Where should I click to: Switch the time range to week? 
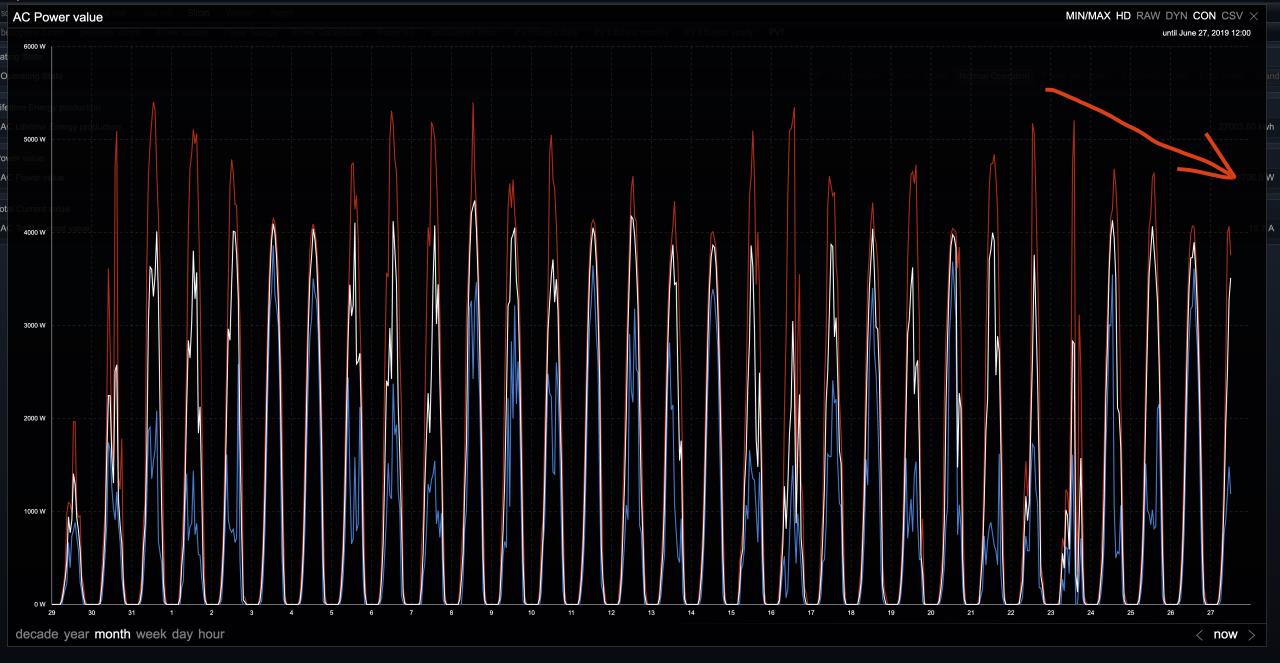pyautogui.click(x=151, y=634)
